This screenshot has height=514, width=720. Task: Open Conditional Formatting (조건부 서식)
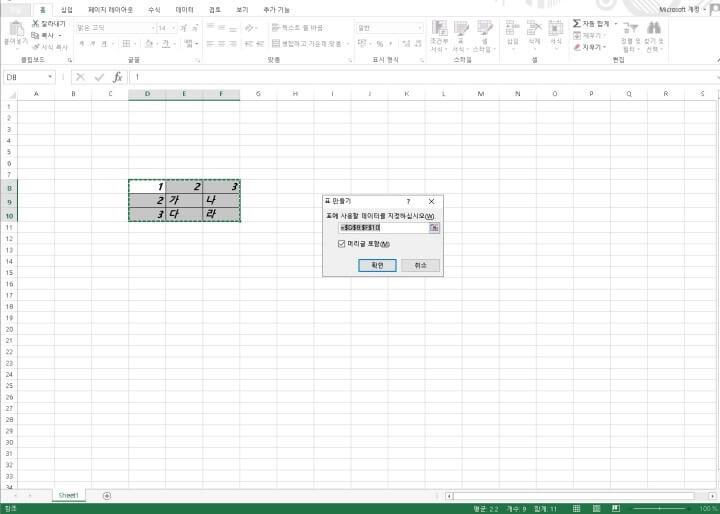pyautogui.click(x=439, y=36)
